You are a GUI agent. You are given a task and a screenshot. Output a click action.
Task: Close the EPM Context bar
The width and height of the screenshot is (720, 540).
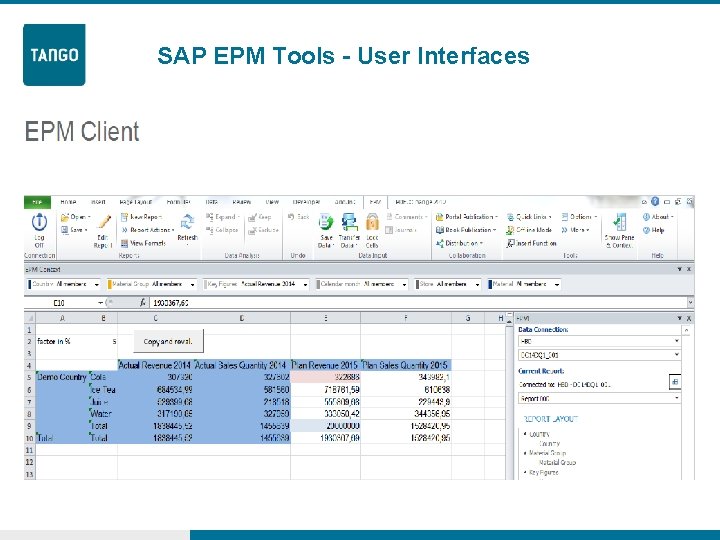(689, 269)
